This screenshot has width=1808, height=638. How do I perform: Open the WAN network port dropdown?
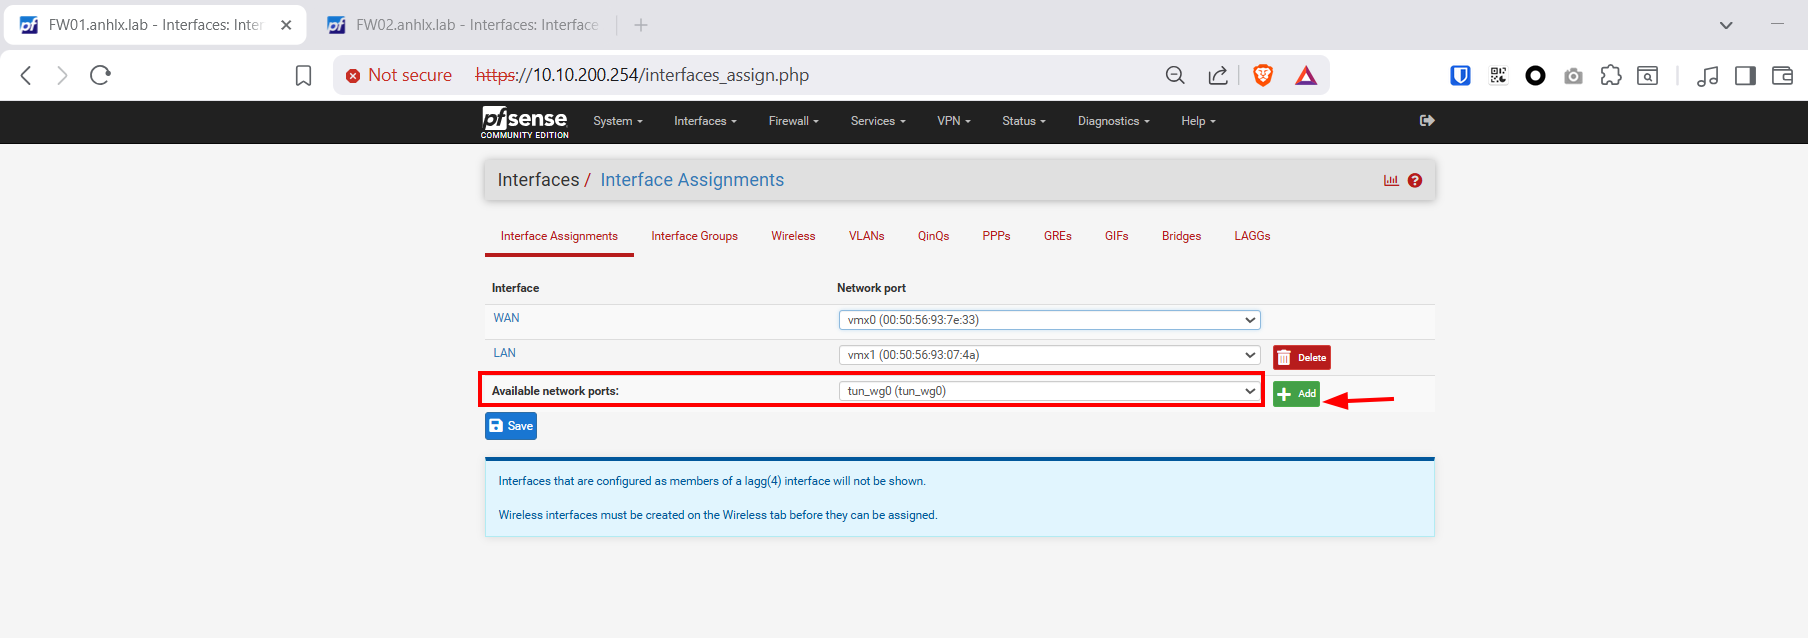point(1049,320)
